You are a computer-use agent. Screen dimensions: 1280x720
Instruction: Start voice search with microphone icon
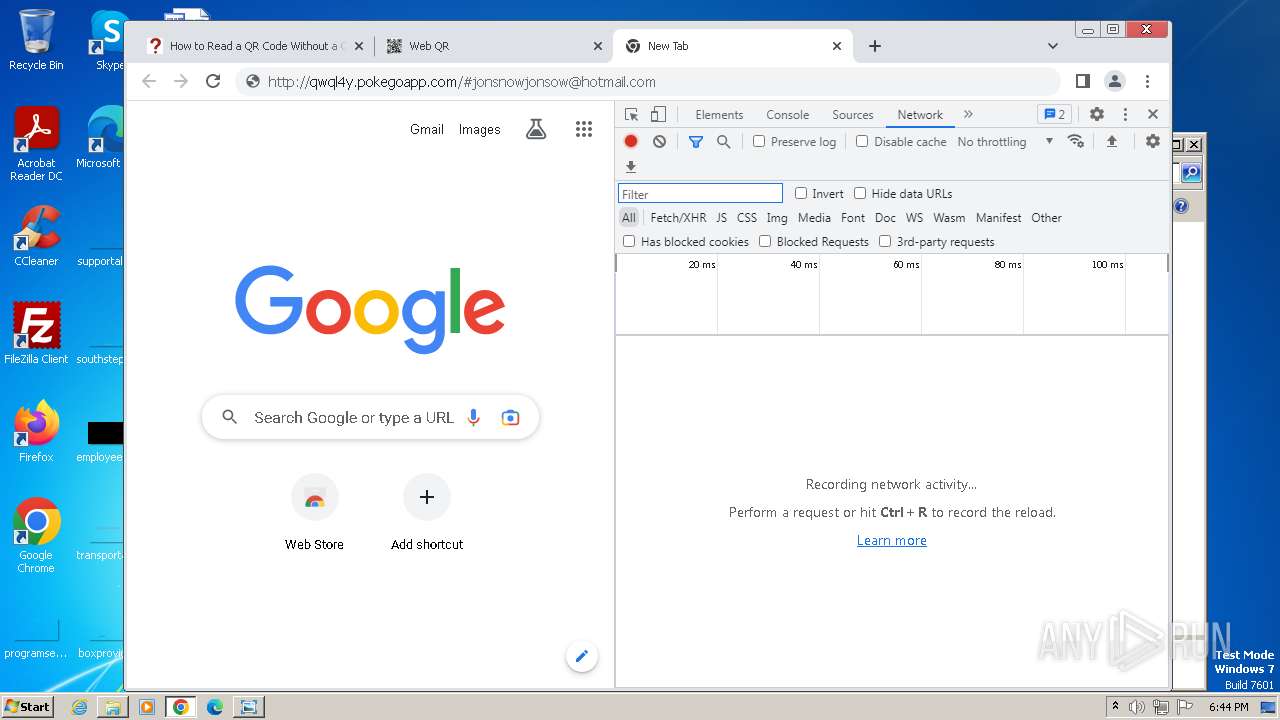click(474, 417)
